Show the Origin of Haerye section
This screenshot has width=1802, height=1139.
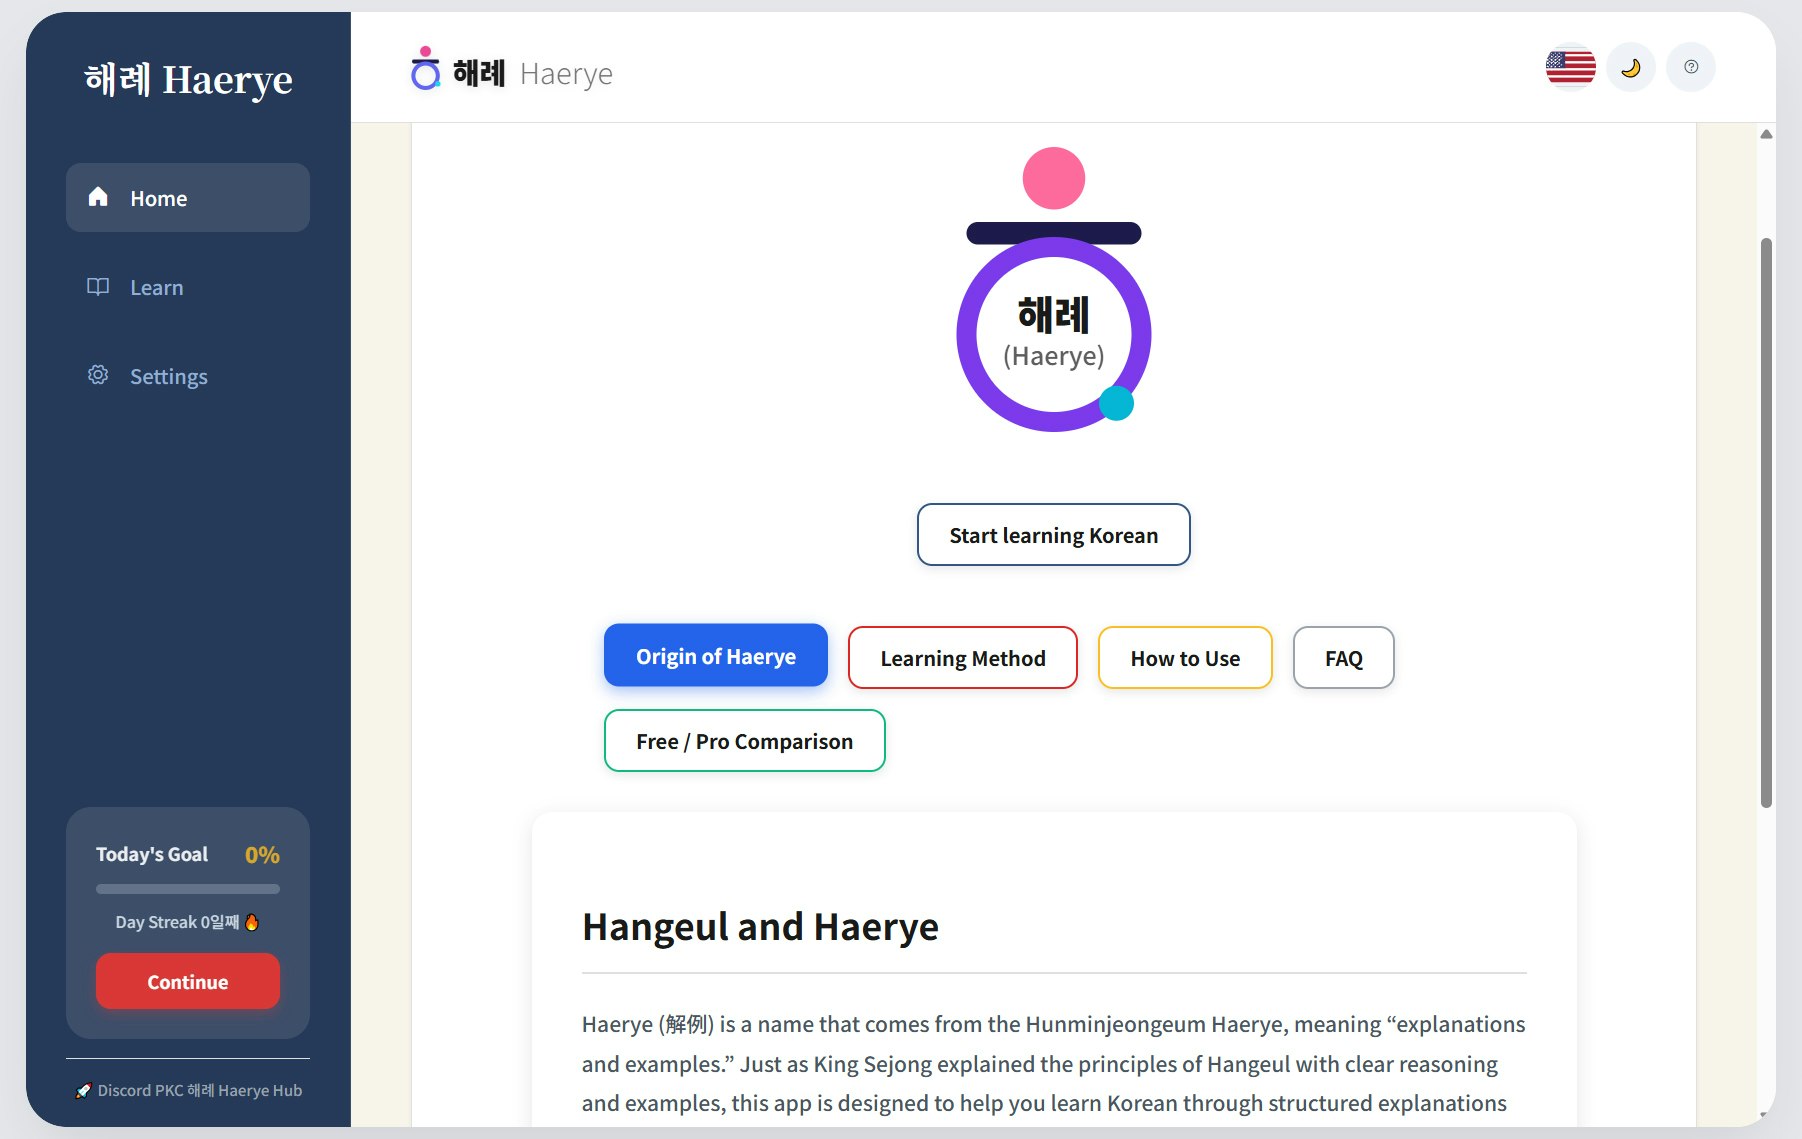coord(714,656)
